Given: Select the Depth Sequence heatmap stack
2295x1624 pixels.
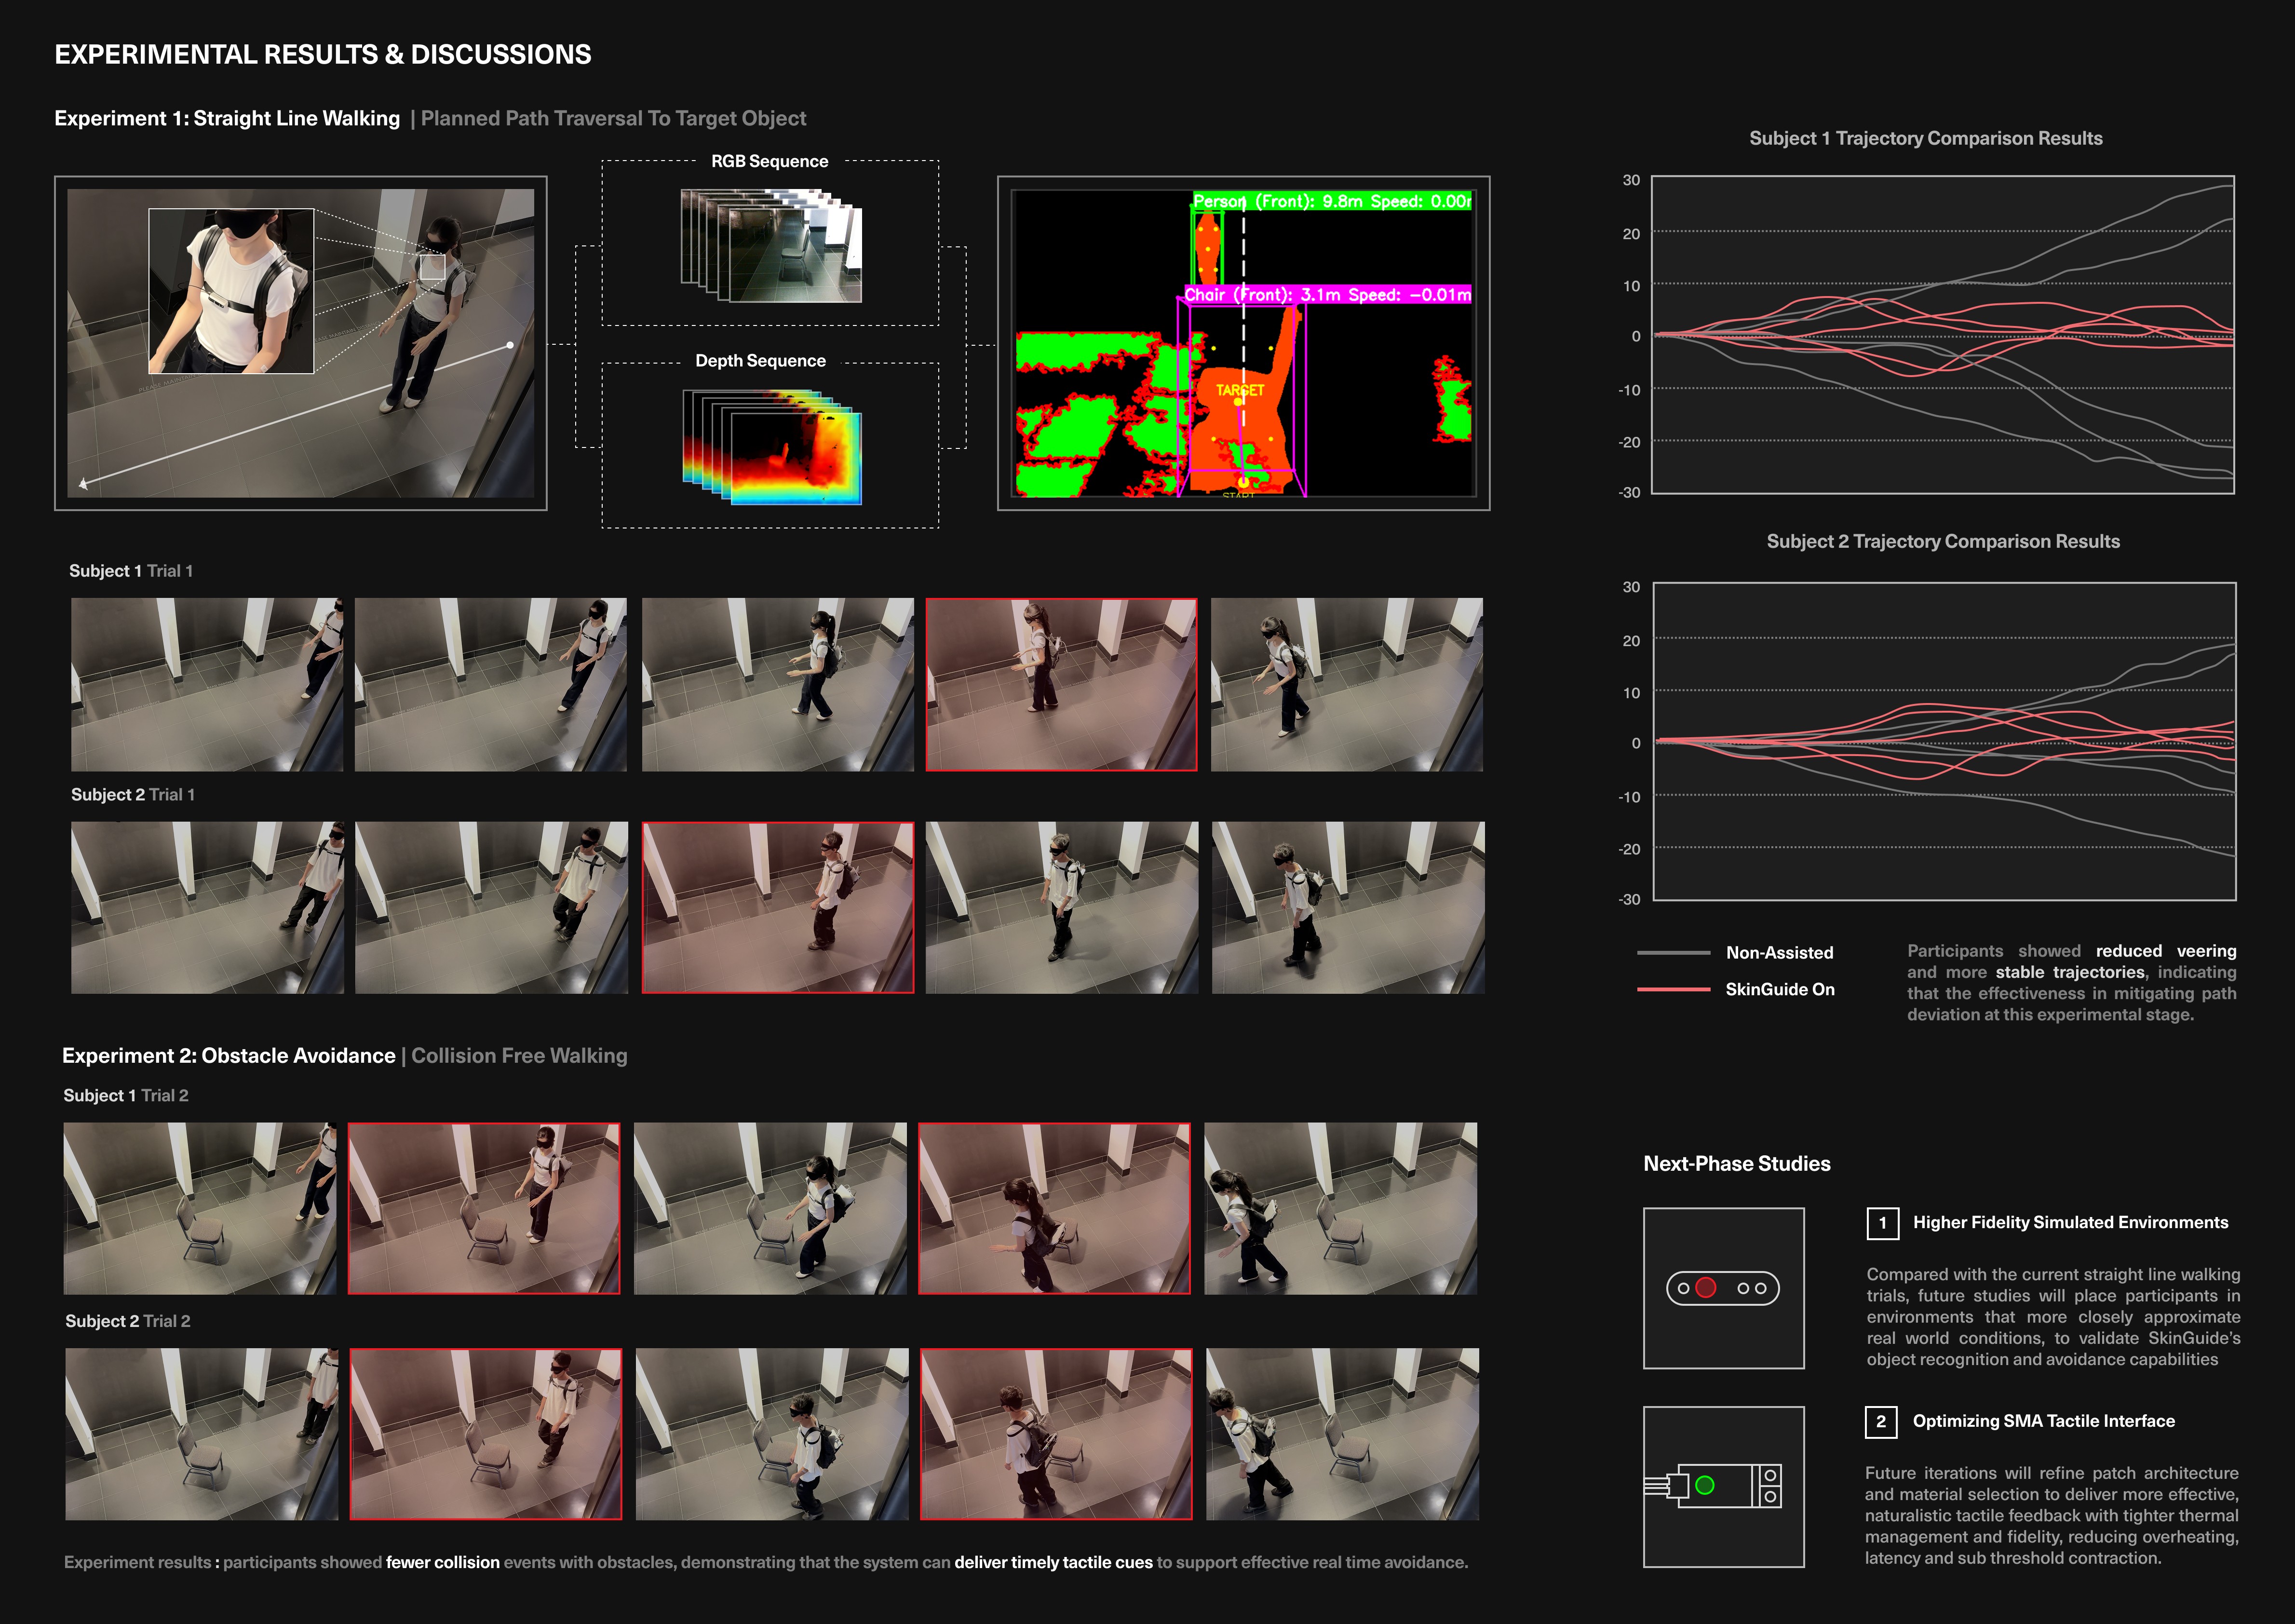Looking at the screenshot, I should [x=771, y=447].
